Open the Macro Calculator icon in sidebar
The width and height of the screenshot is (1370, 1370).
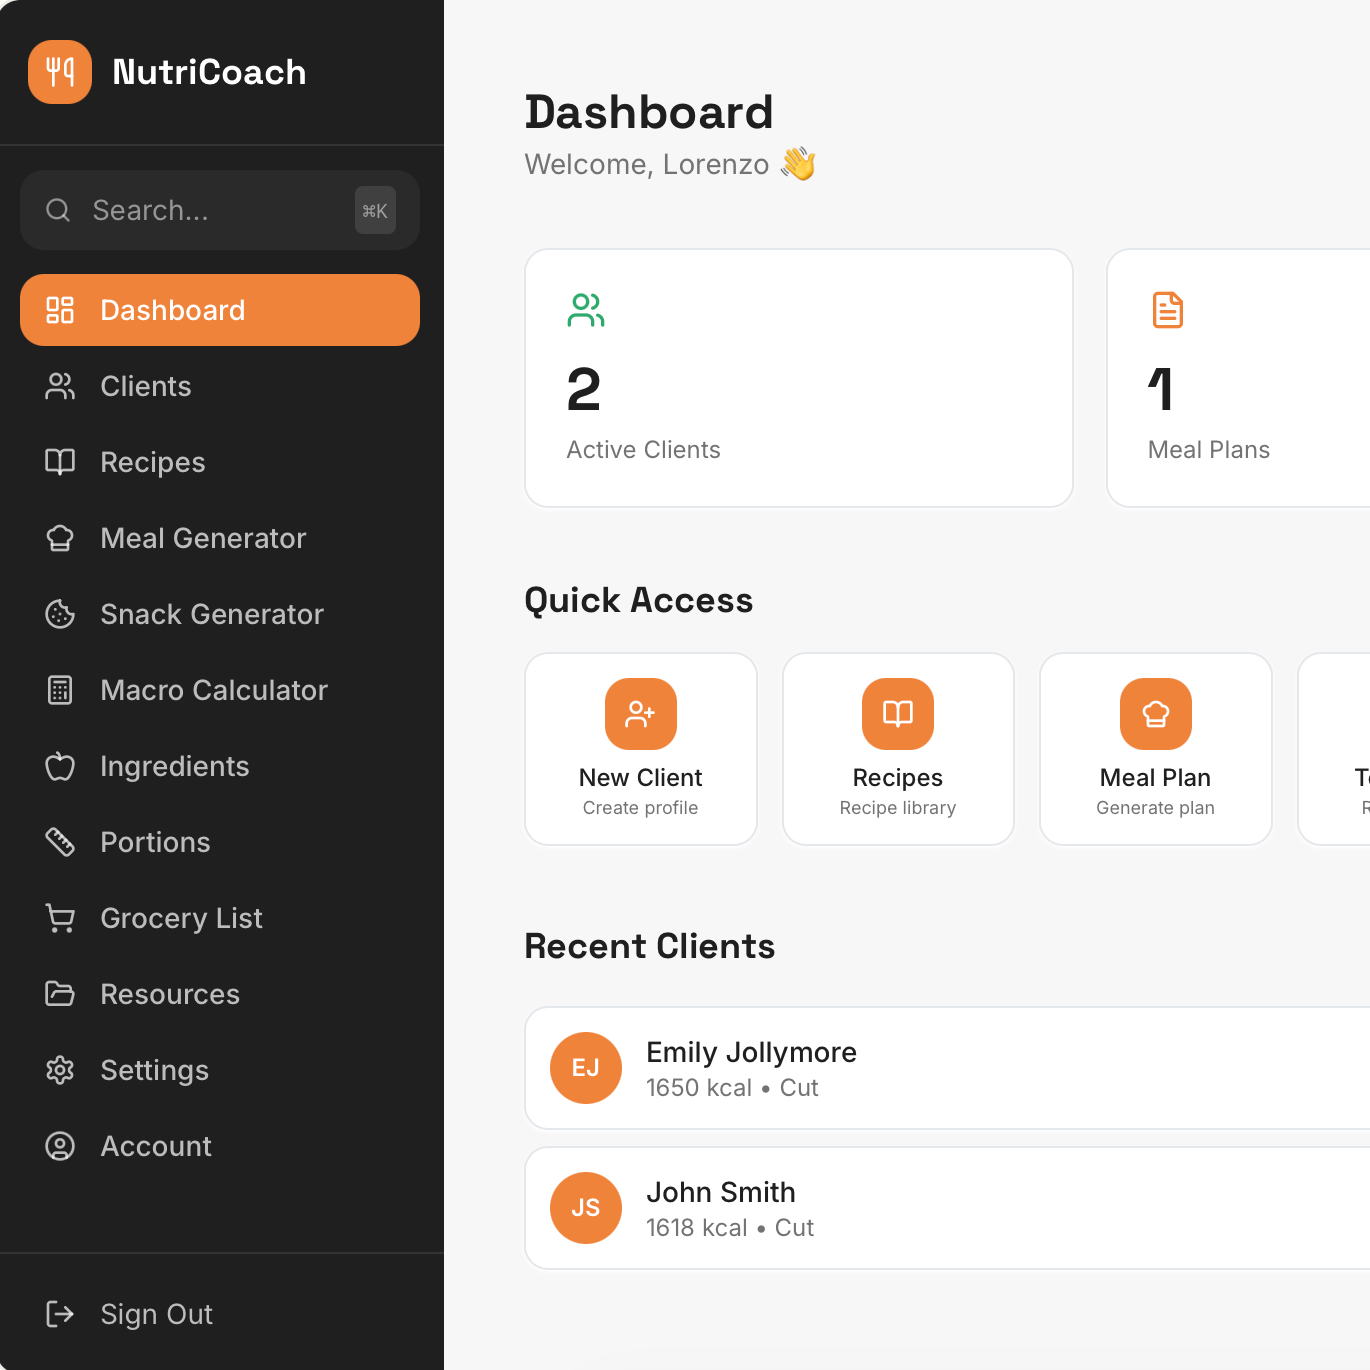[60, 690]
